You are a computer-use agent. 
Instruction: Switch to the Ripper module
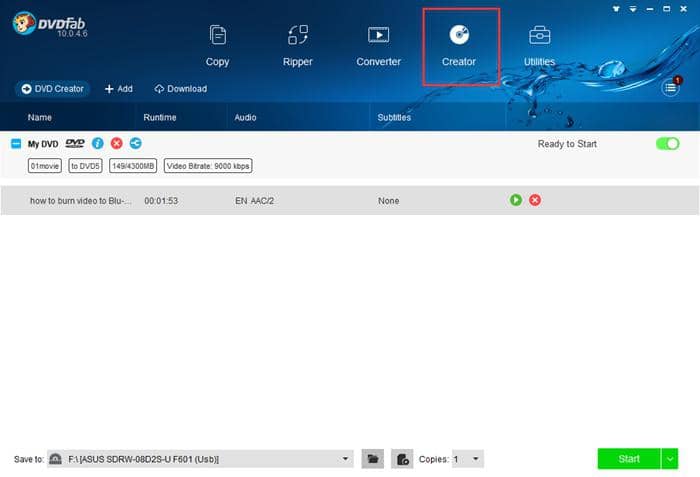click(298, 46)
